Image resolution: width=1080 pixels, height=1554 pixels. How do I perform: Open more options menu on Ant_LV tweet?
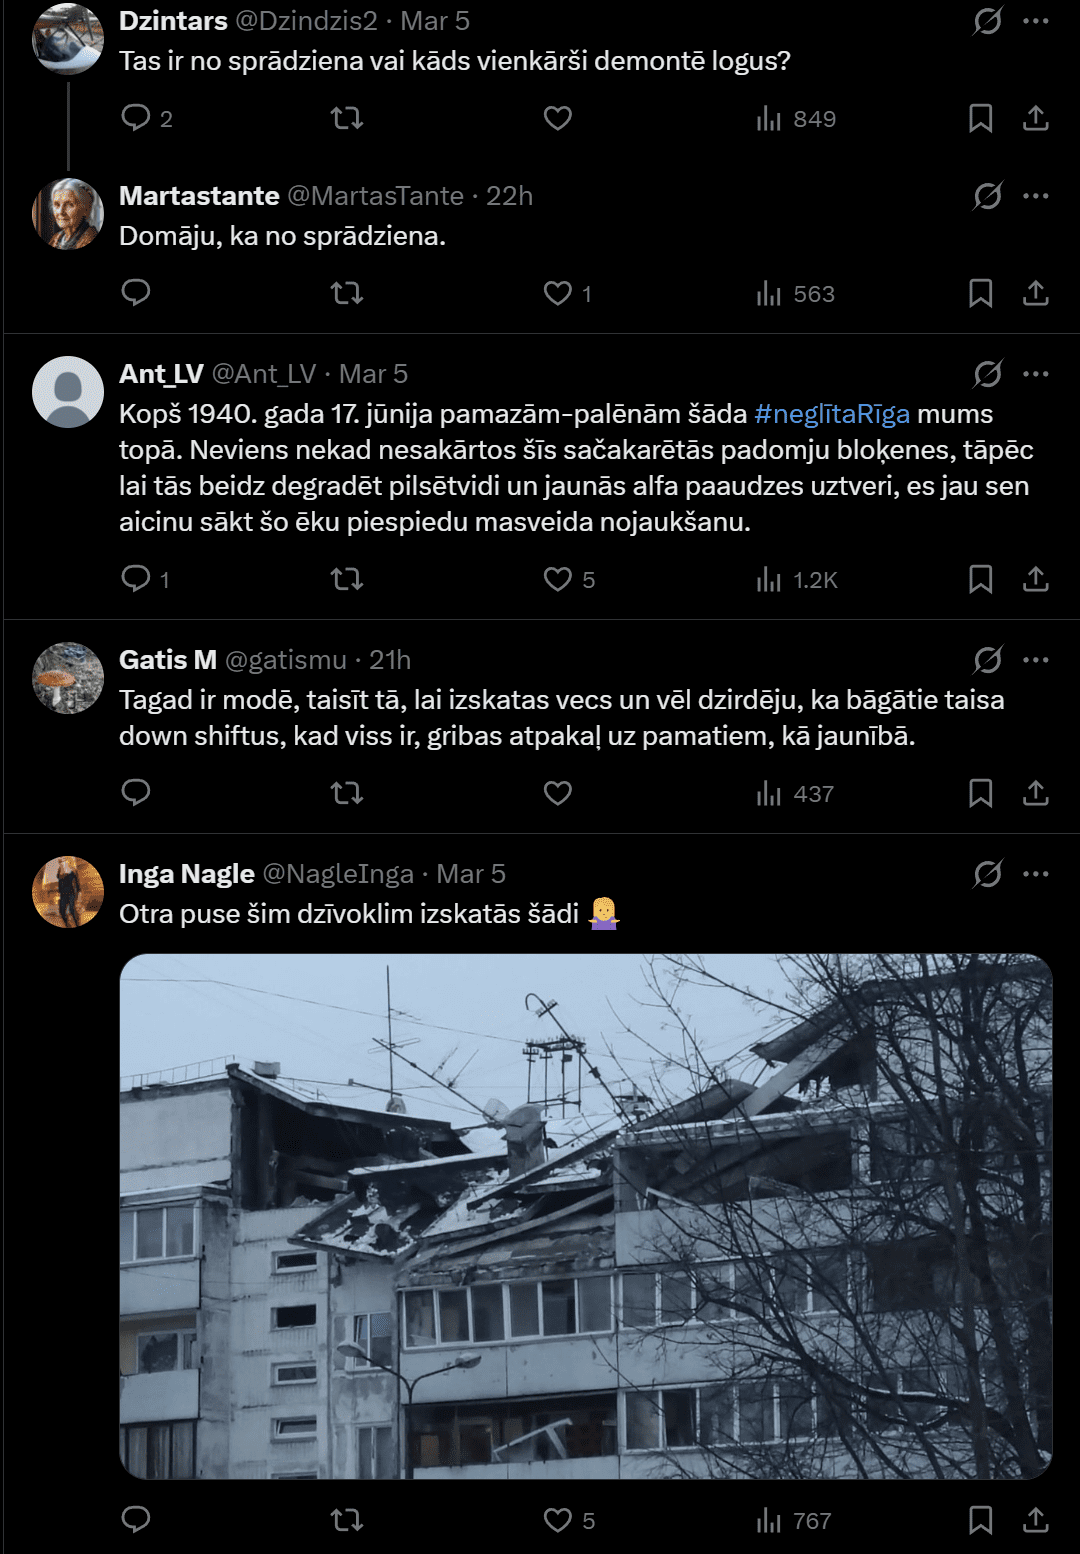1036,374
